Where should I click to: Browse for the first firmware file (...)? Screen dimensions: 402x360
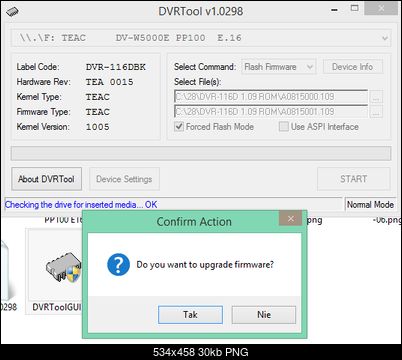tap(376, 97)
